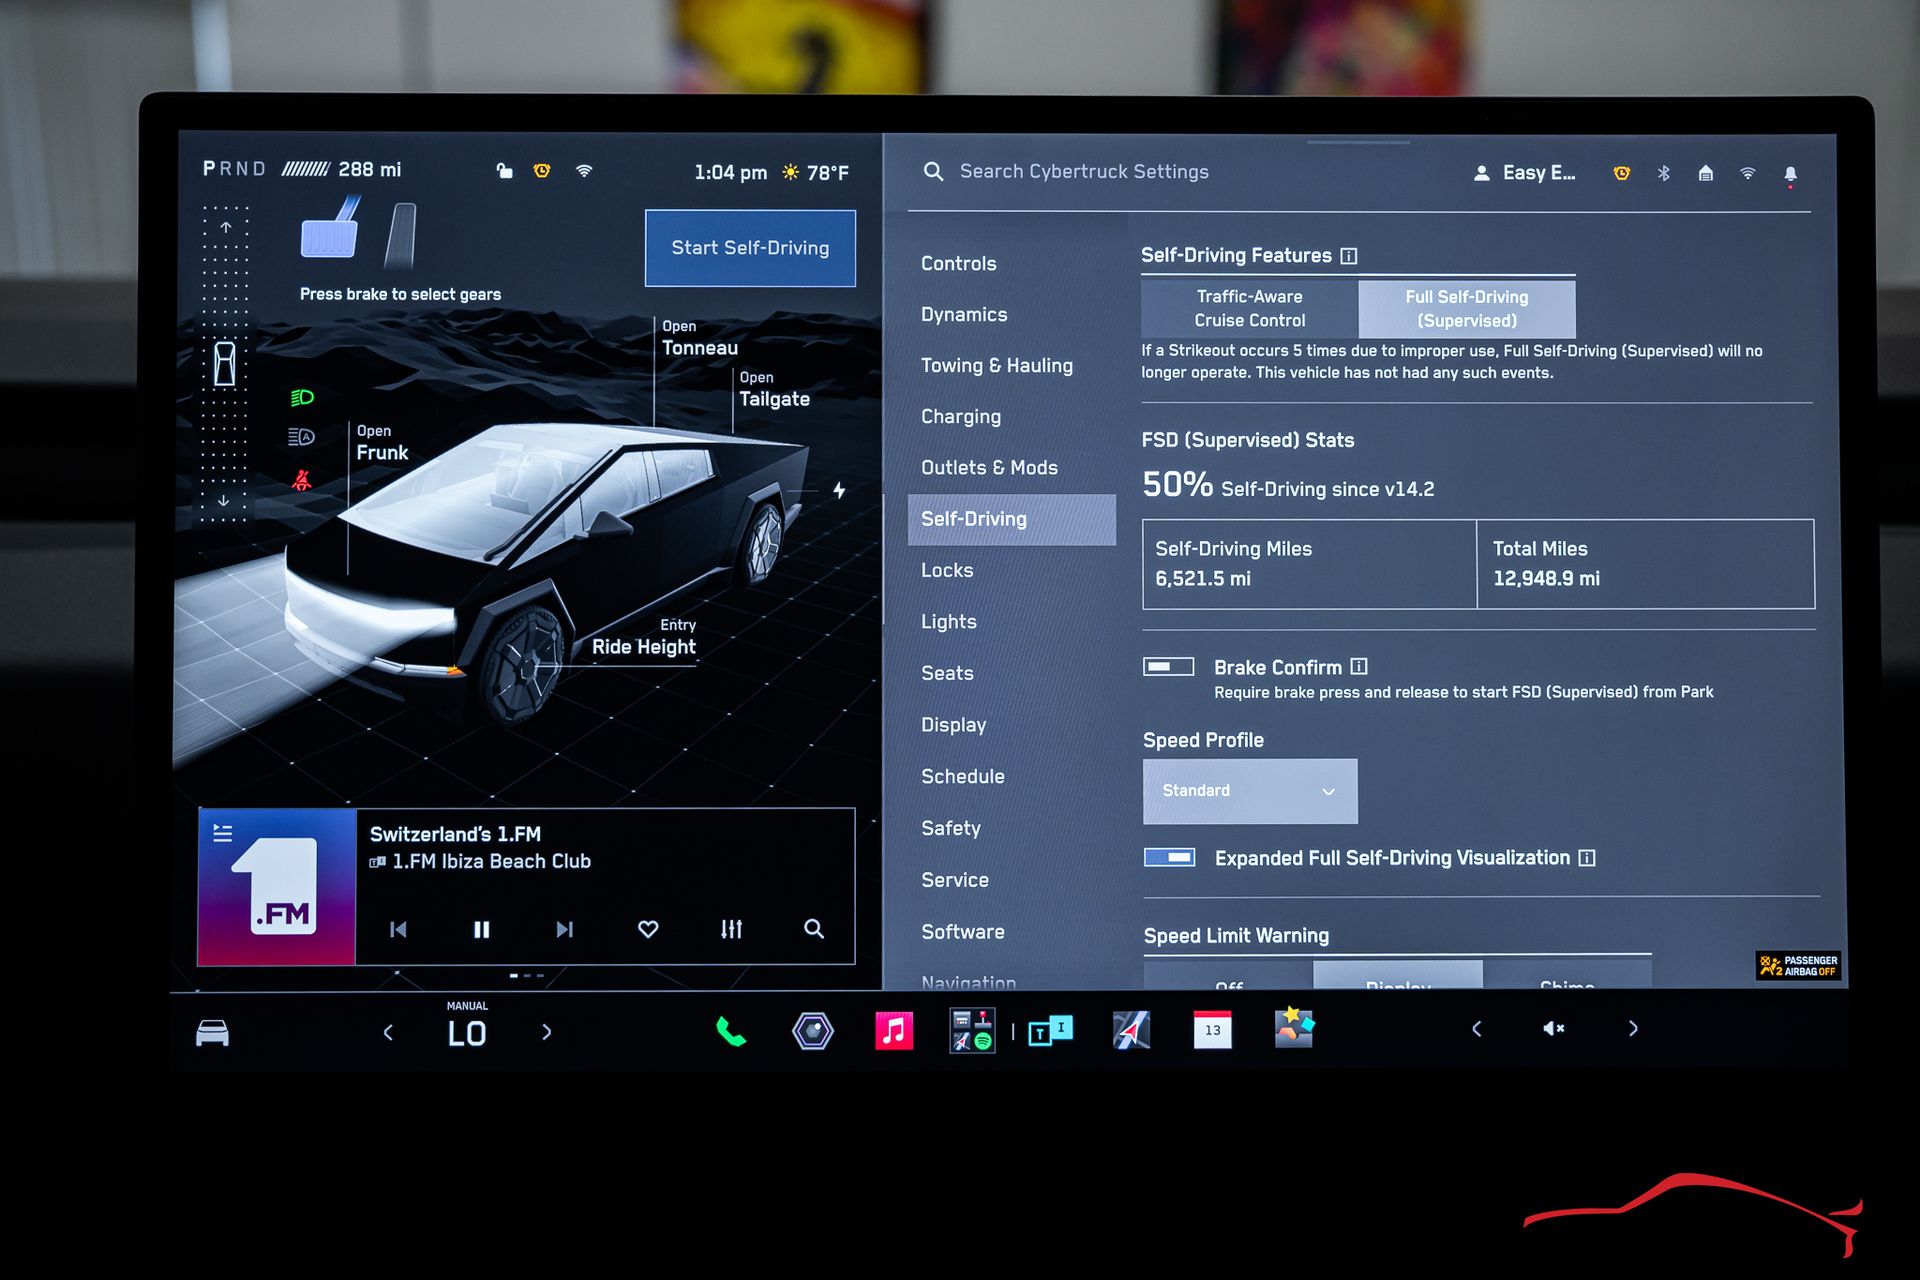Select Full Self-Driving (Supervised) option
The height and width of the screenshot is (1280, 1920).
[1467, 308]
